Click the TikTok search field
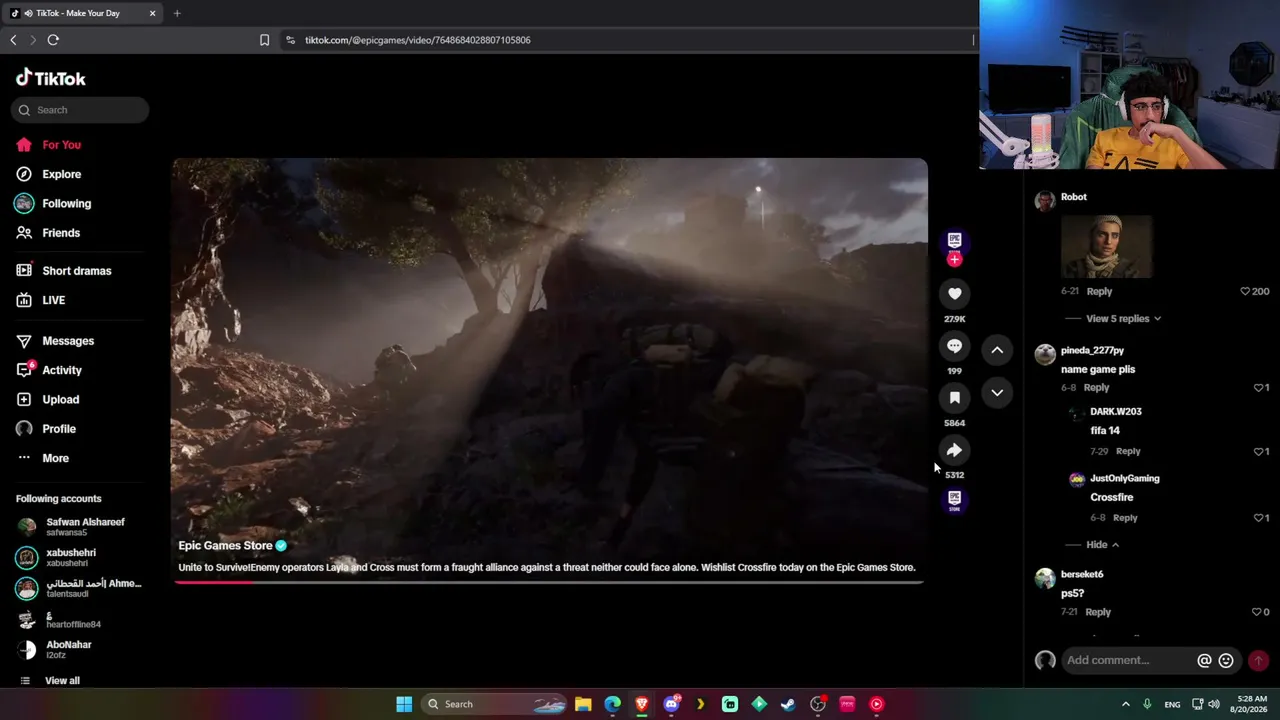Viewport: 1280px width, 720px height. coord(80,110)
